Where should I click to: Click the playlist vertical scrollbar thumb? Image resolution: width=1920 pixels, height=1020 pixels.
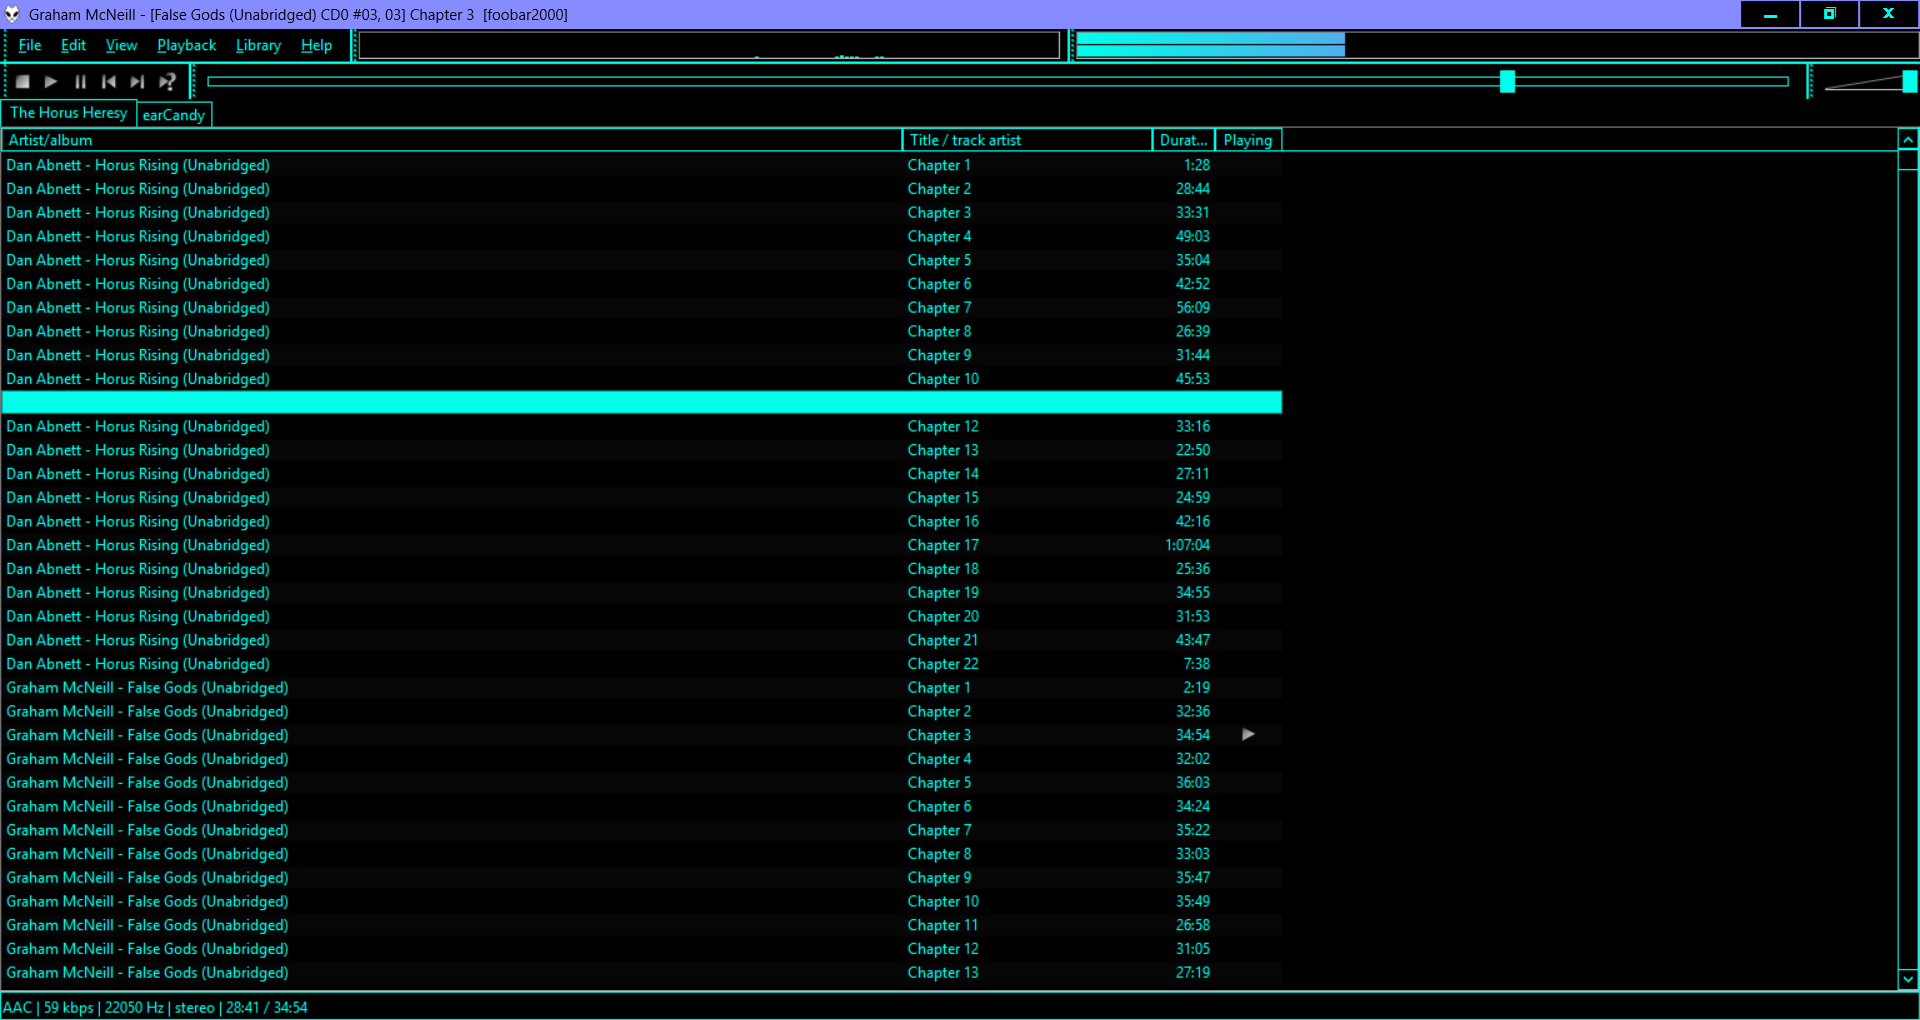[x=1908, y=160]
